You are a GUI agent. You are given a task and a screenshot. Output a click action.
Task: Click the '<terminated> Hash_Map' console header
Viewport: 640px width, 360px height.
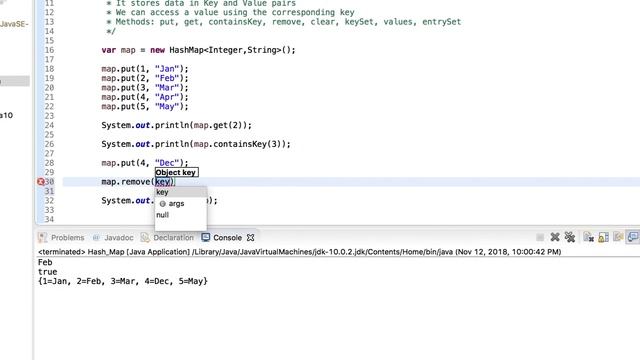click(x=300, y=252)
